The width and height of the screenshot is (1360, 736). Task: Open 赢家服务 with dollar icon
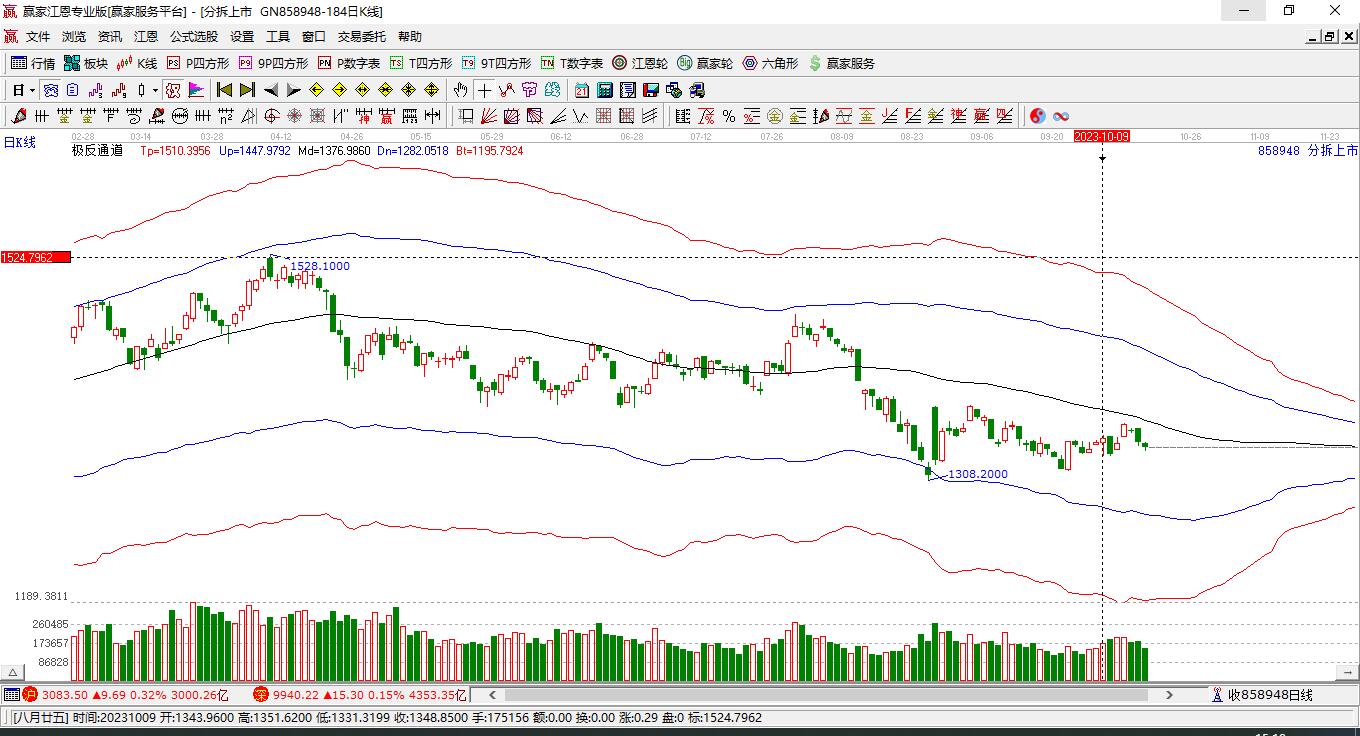[x=841, y=63]
